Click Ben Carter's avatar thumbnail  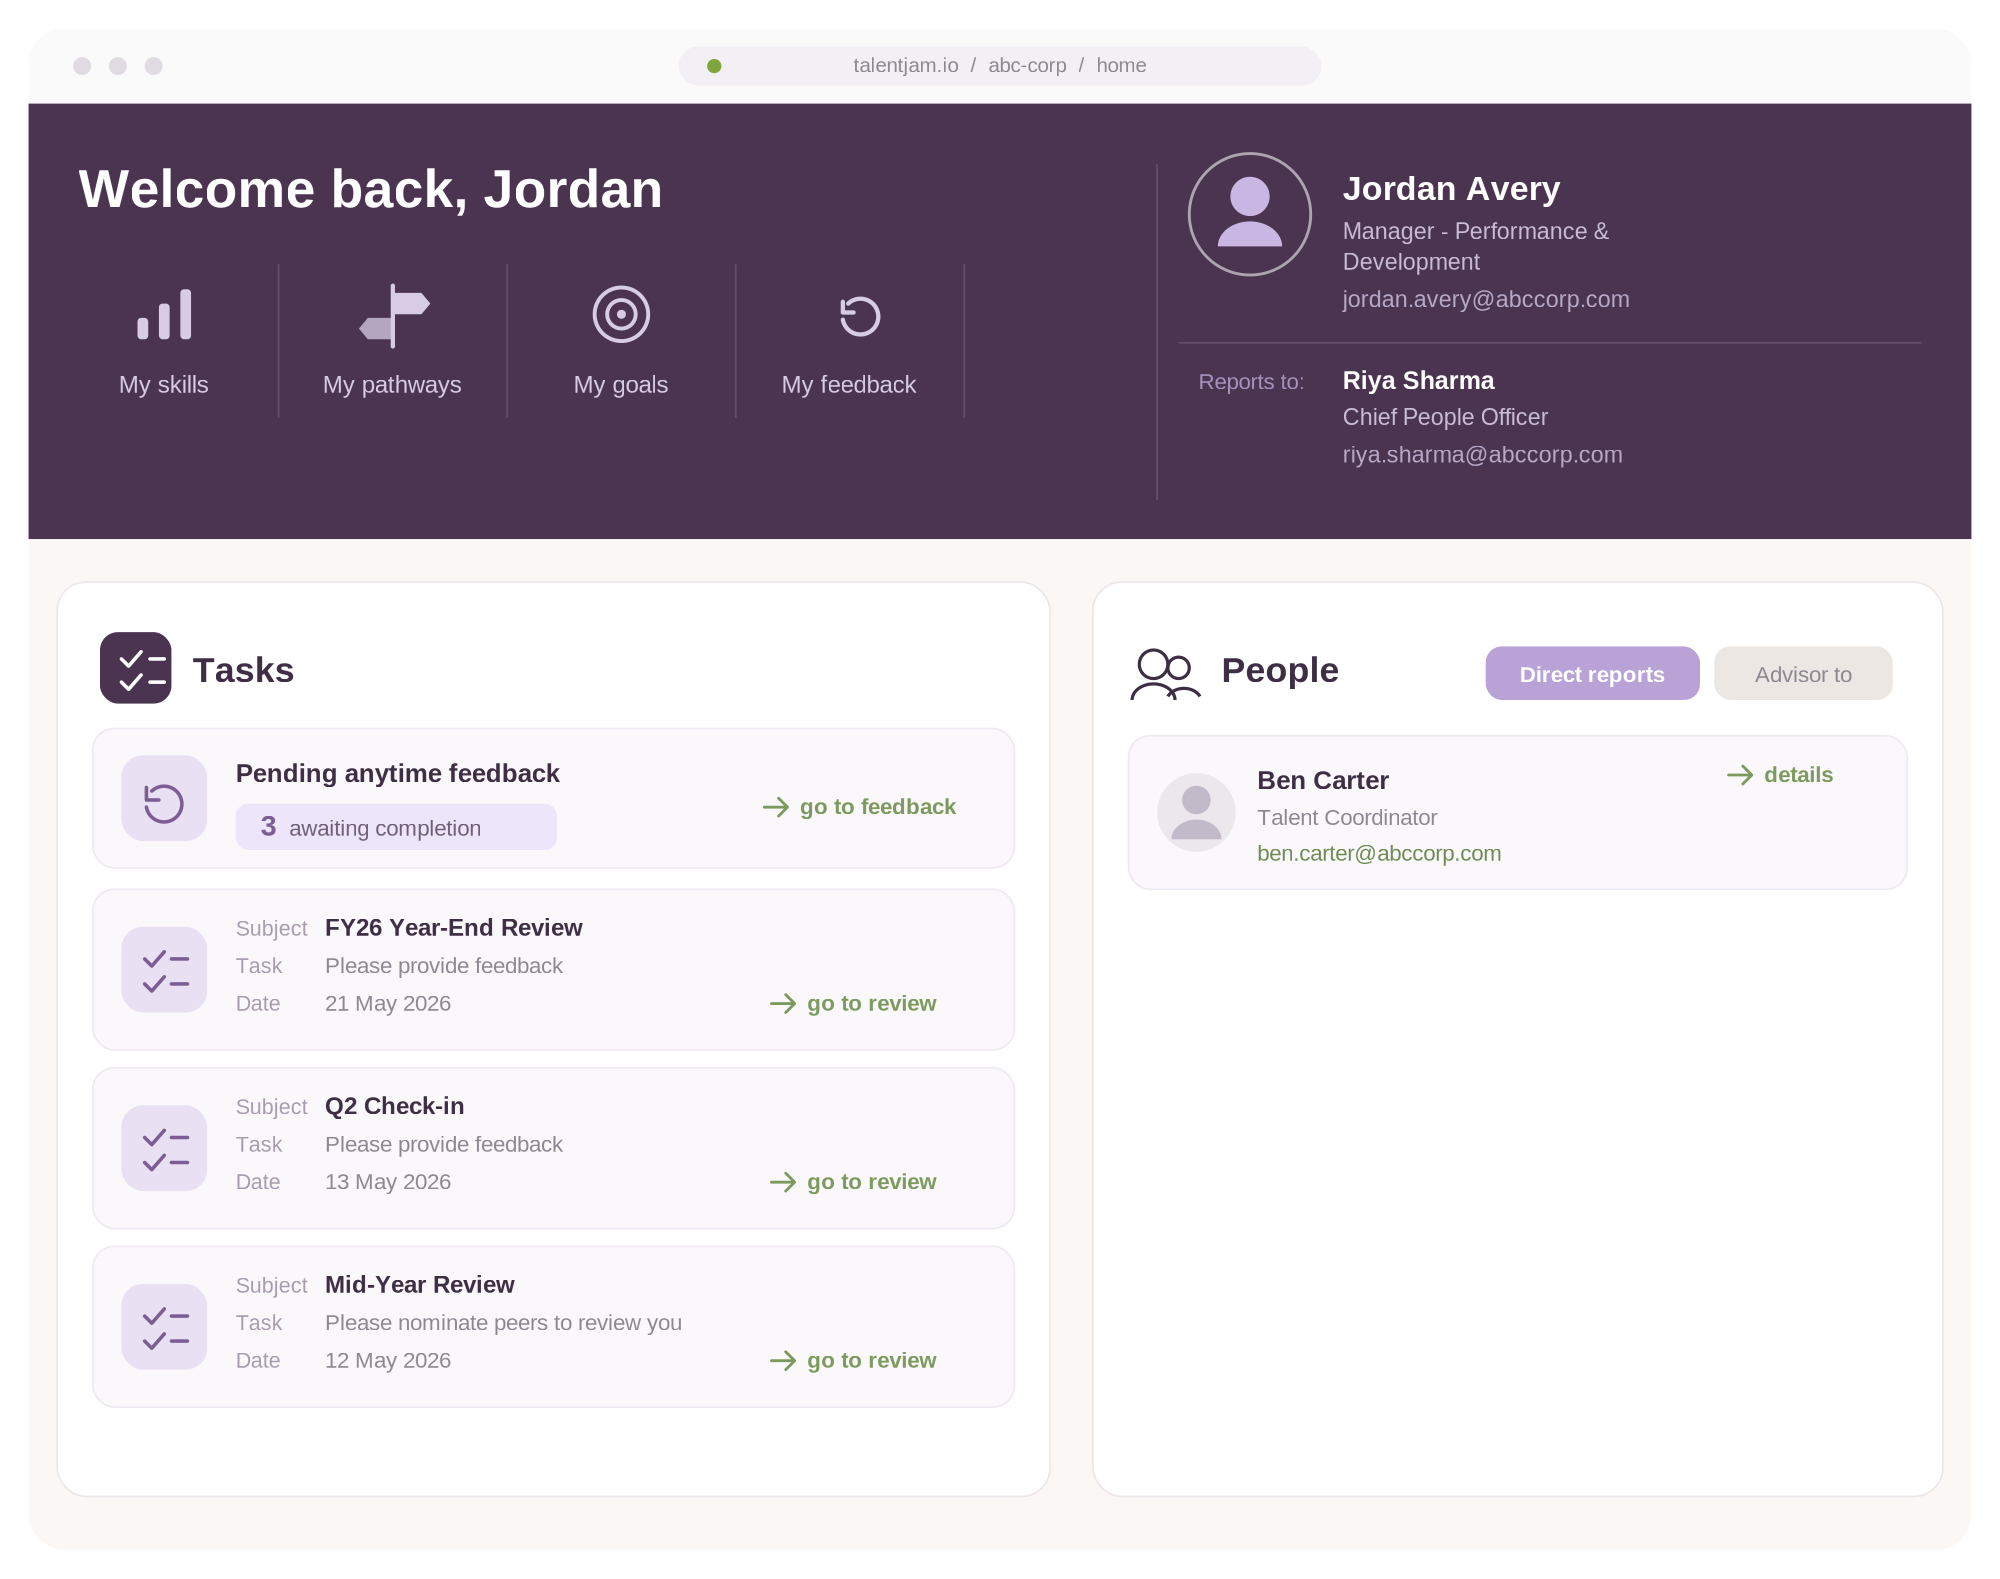[x=1196, y=812]
